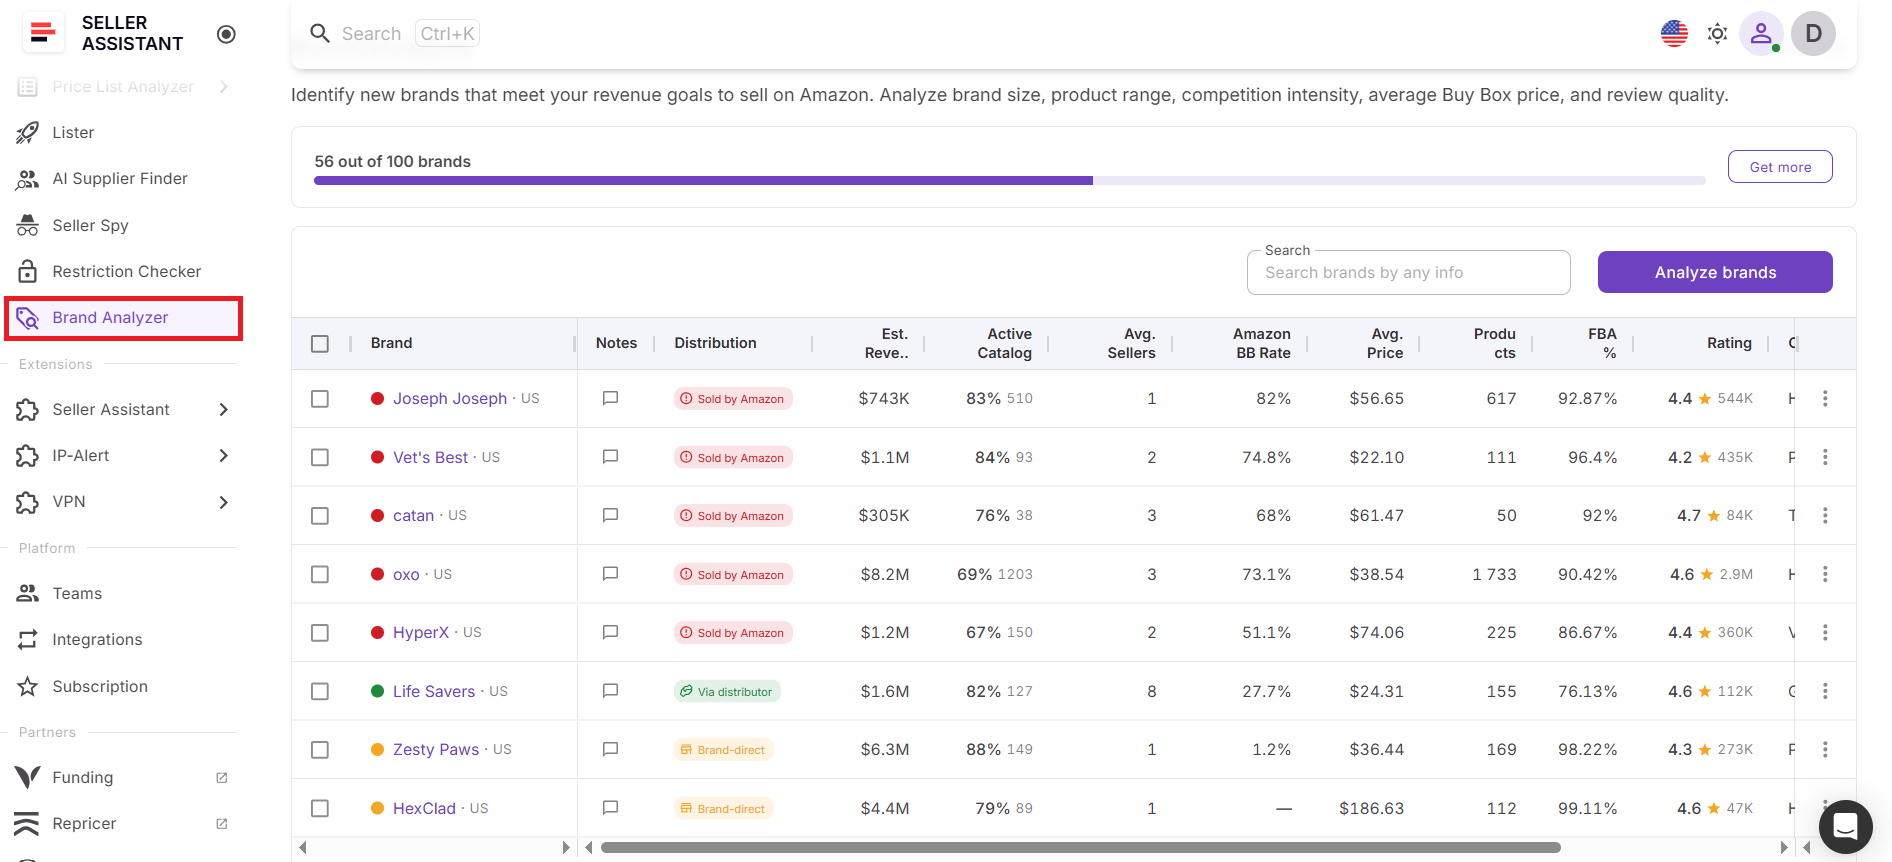
Task: Click the Search brands by any info field
Action: coord(1408,272)
